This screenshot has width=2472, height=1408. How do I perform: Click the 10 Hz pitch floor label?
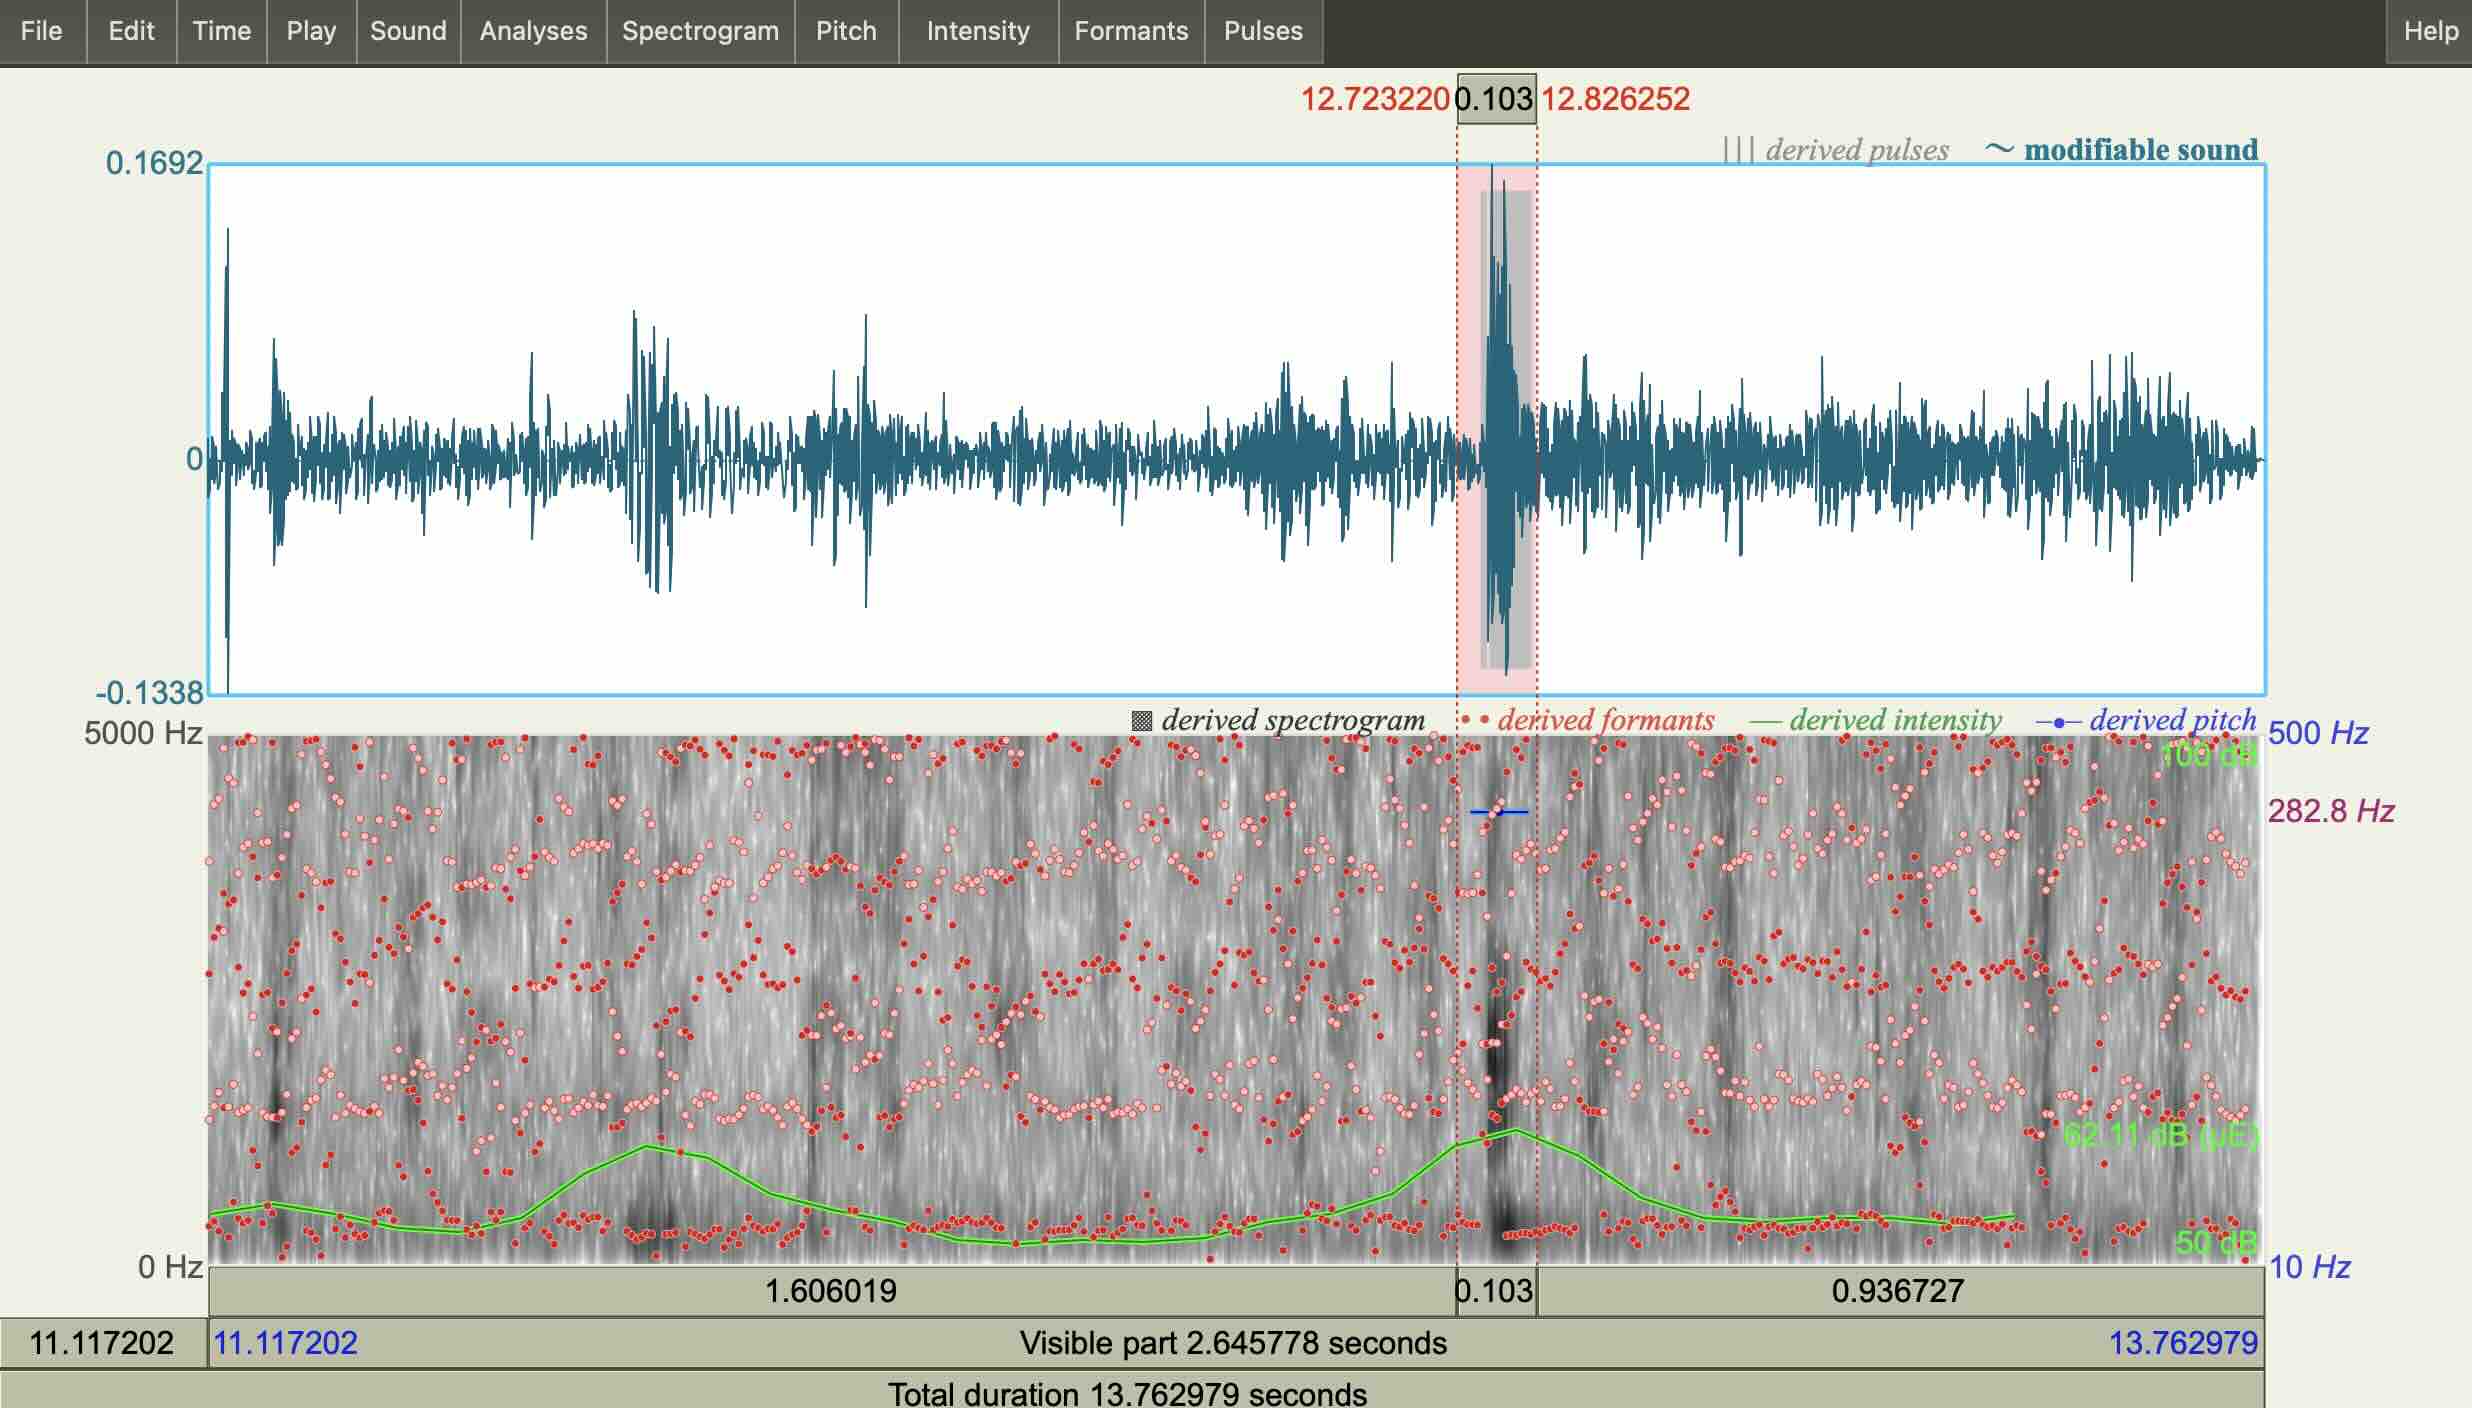(2309, 1267)
